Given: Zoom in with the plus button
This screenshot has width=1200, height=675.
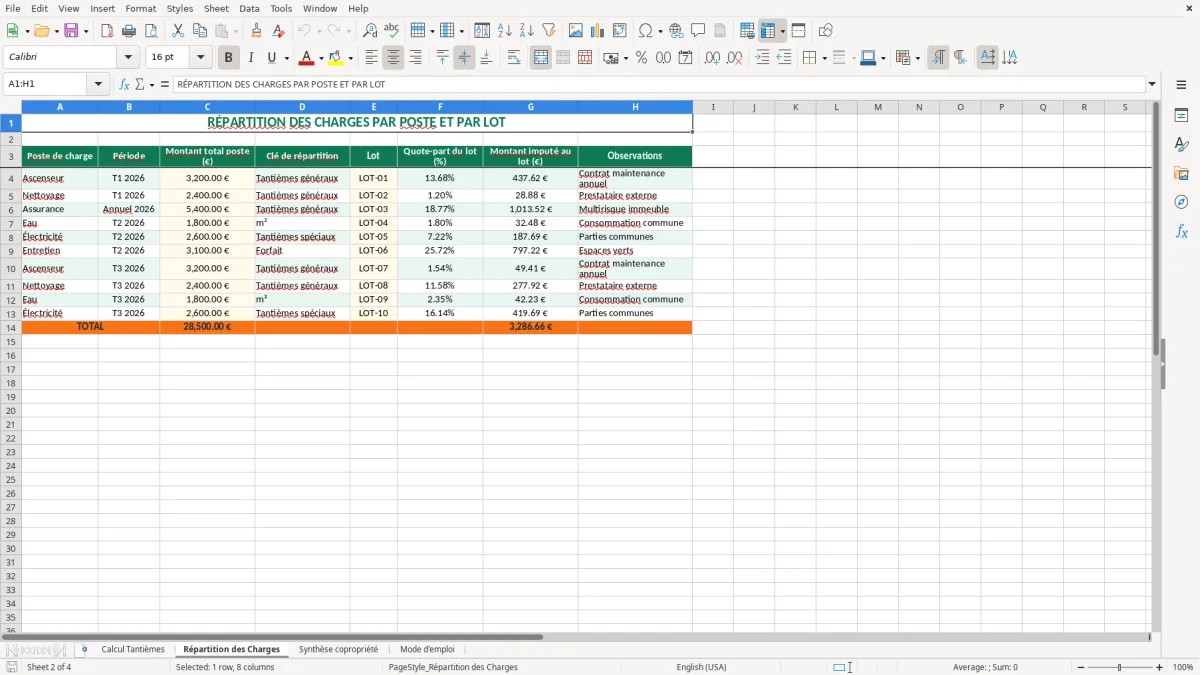Looking at the screenshot, I should coord(1160,667).
